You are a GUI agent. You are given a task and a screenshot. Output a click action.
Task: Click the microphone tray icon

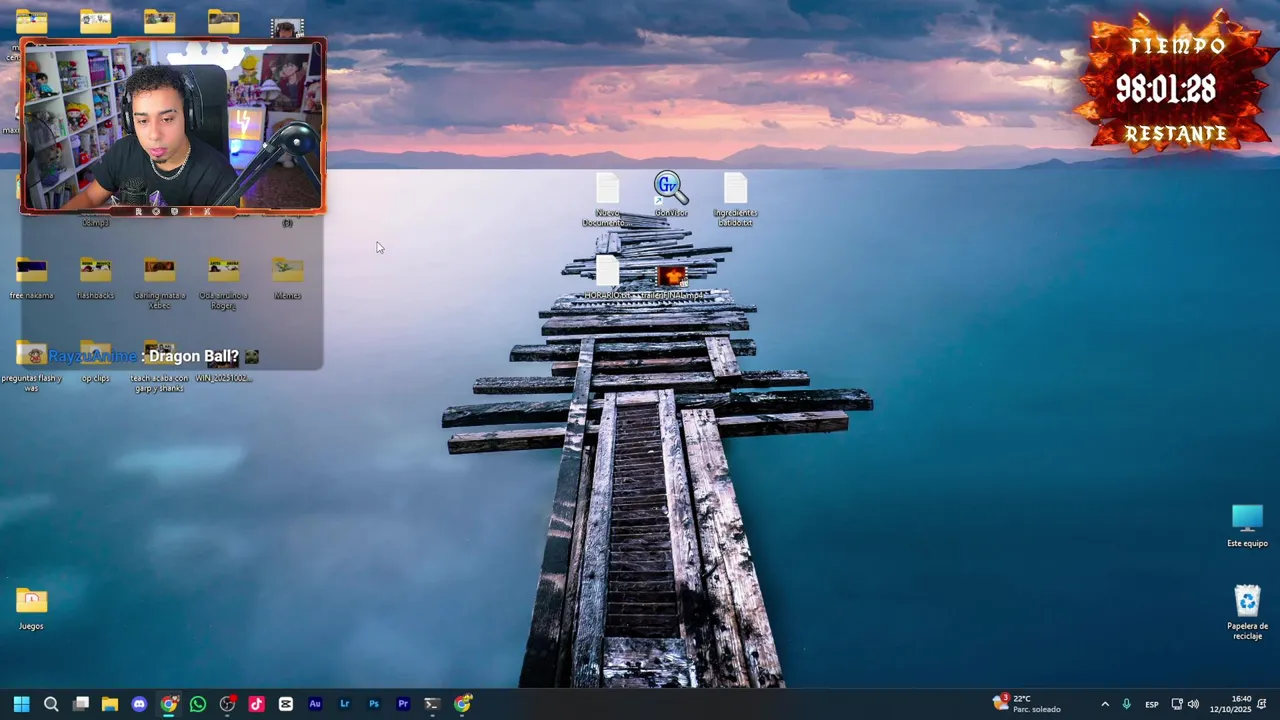pyautogui.click(x=1127, y=704)
